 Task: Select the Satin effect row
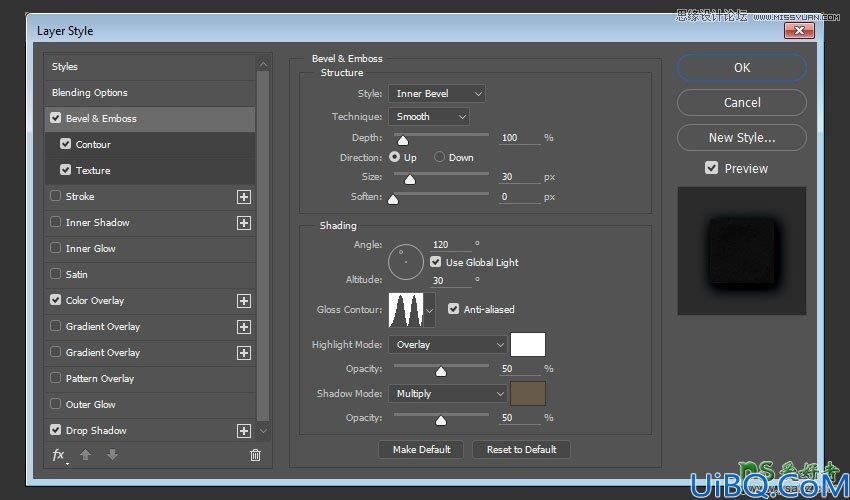point(150,275)
